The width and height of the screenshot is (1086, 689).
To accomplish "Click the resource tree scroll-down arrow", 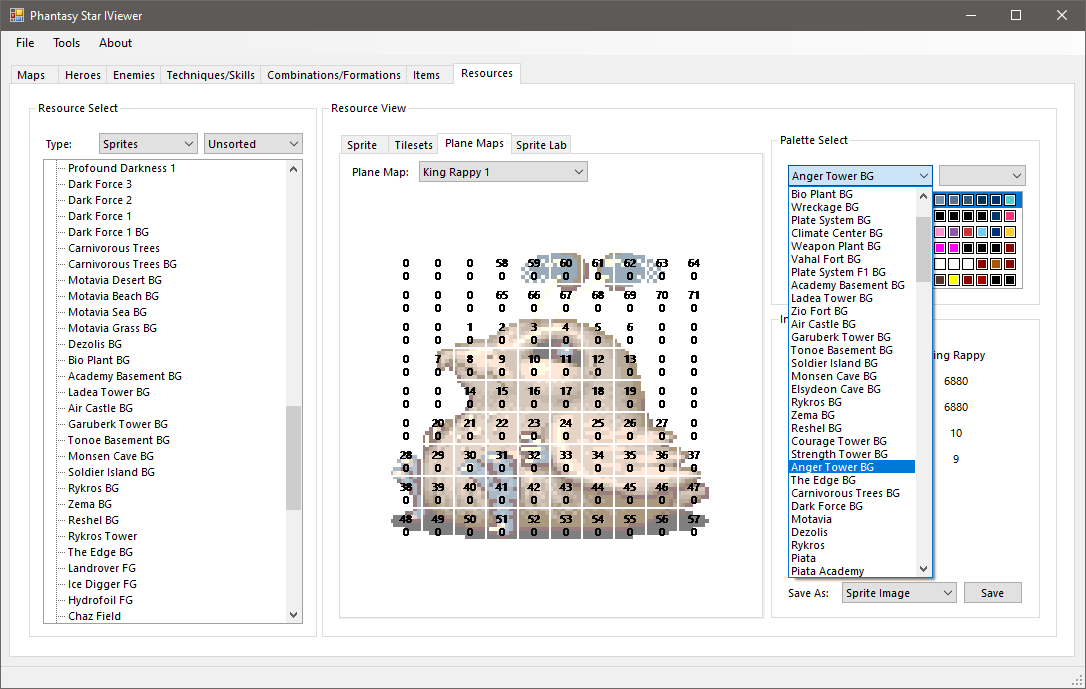I will coord(294,615).
